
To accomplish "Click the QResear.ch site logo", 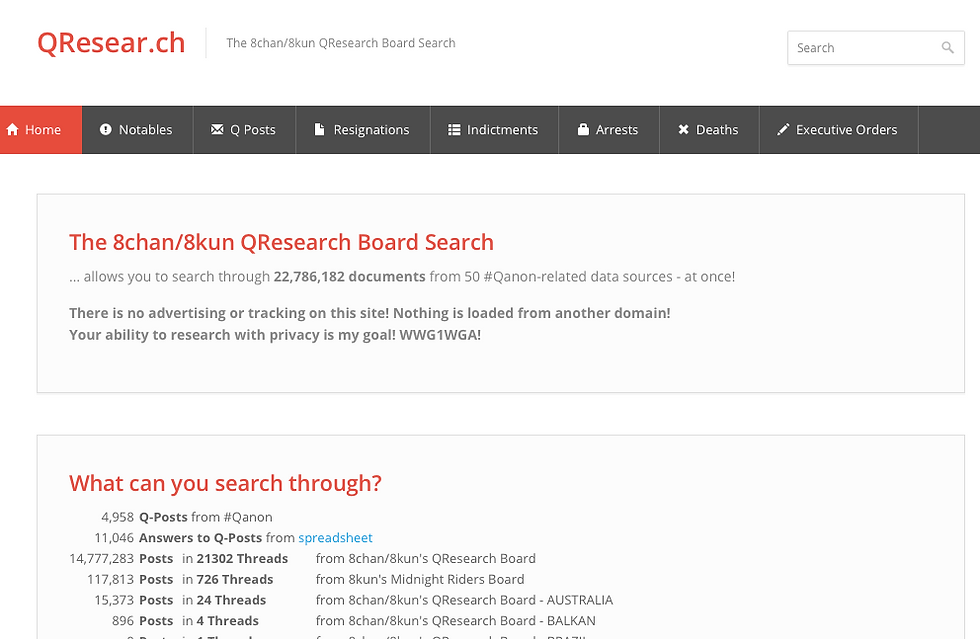I will [x=111, y=43].
